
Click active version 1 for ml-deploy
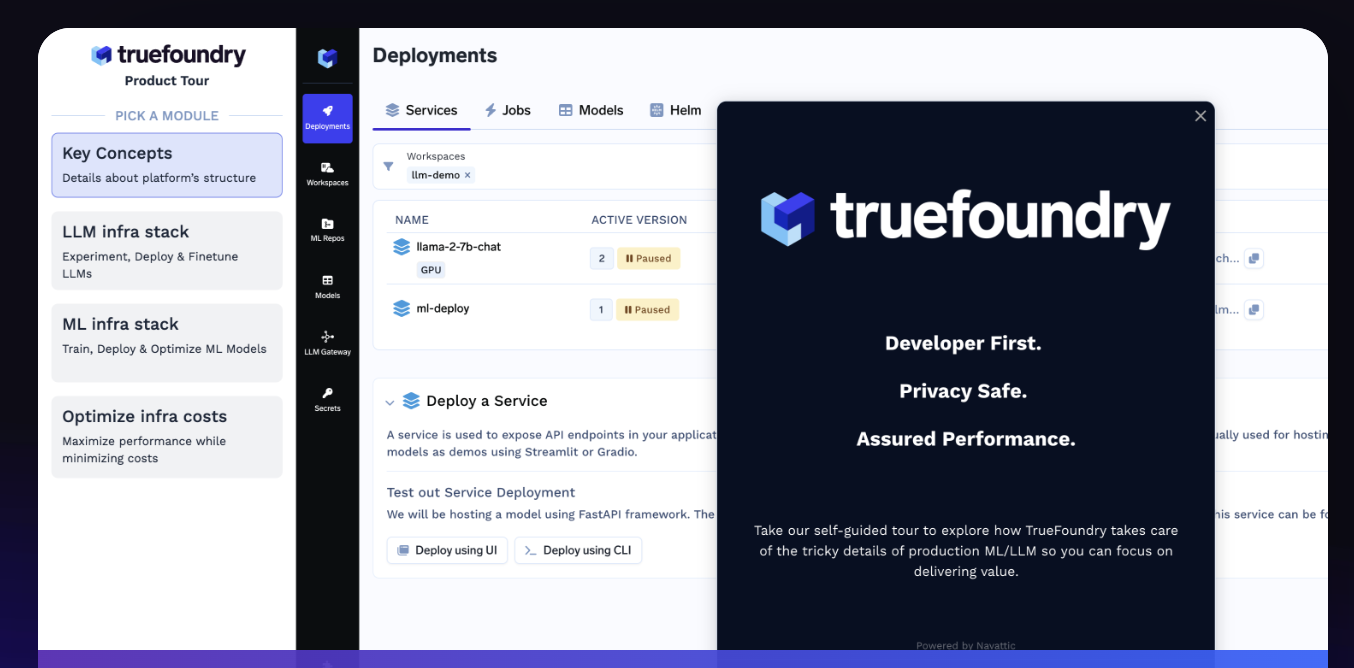coord(601,310)
